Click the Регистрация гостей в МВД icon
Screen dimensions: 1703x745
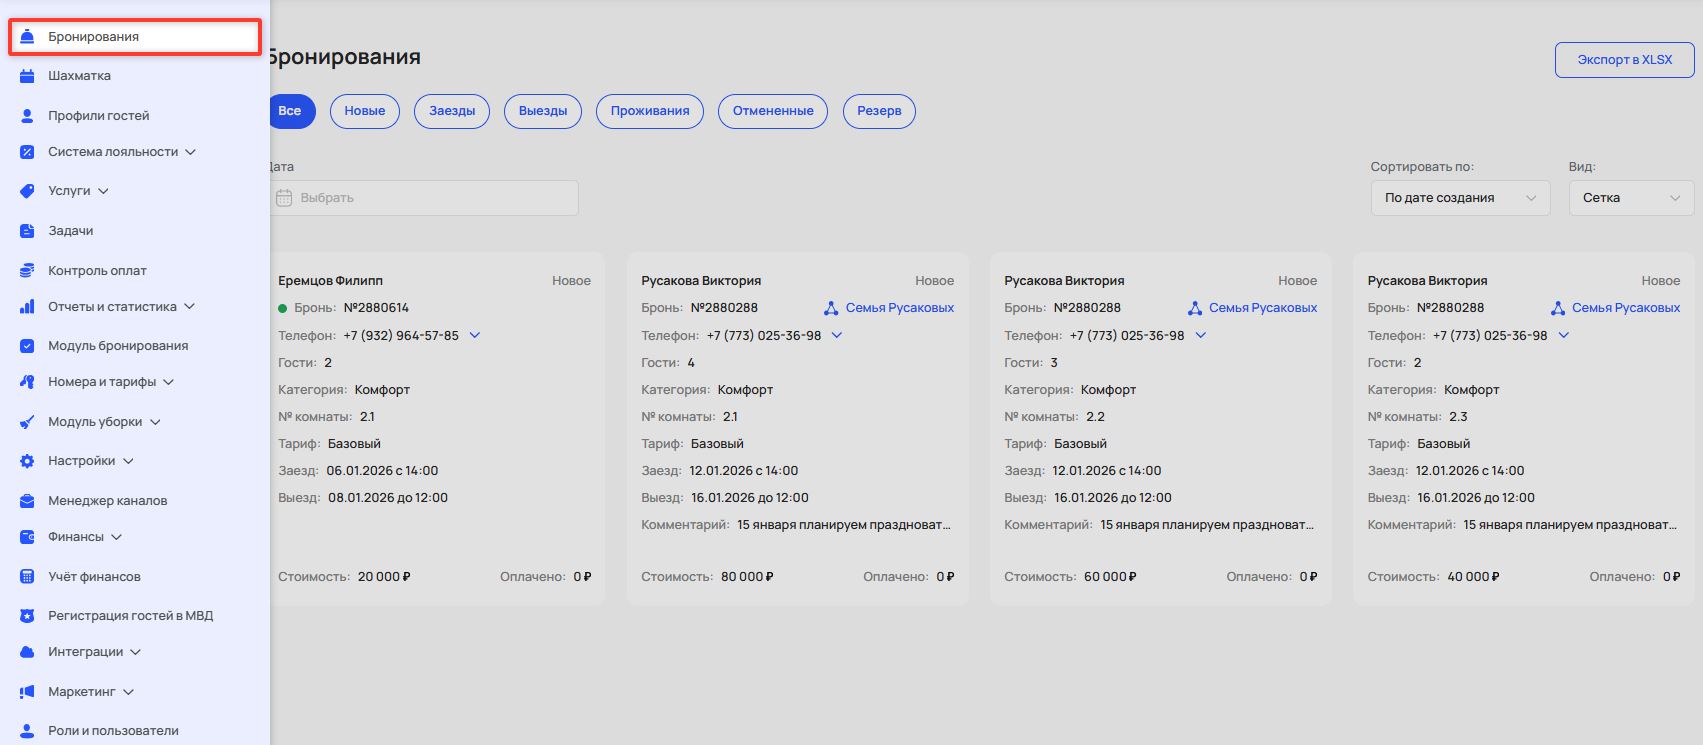coord(27,616)
